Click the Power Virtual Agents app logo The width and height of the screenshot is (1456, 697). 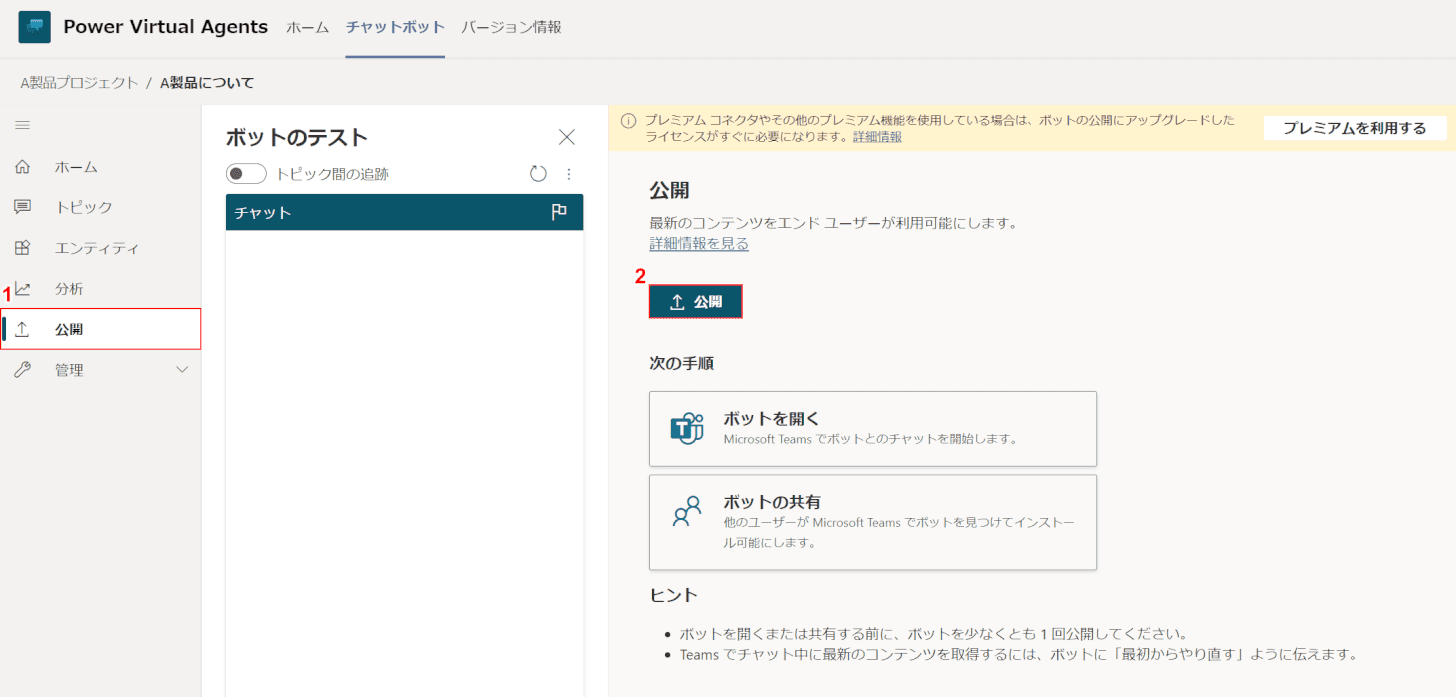(34, 27)
